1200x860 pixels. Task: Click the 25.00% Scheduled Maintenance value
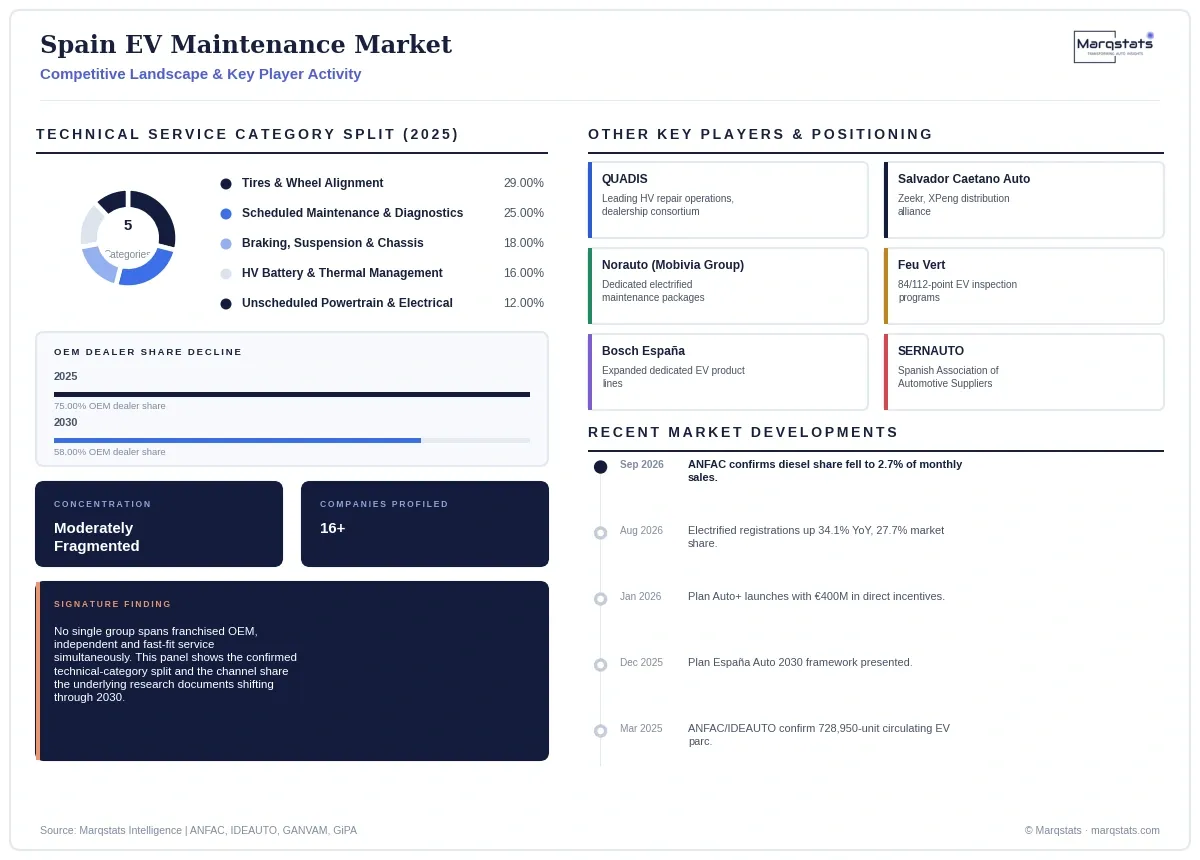(x=524, y=214)
